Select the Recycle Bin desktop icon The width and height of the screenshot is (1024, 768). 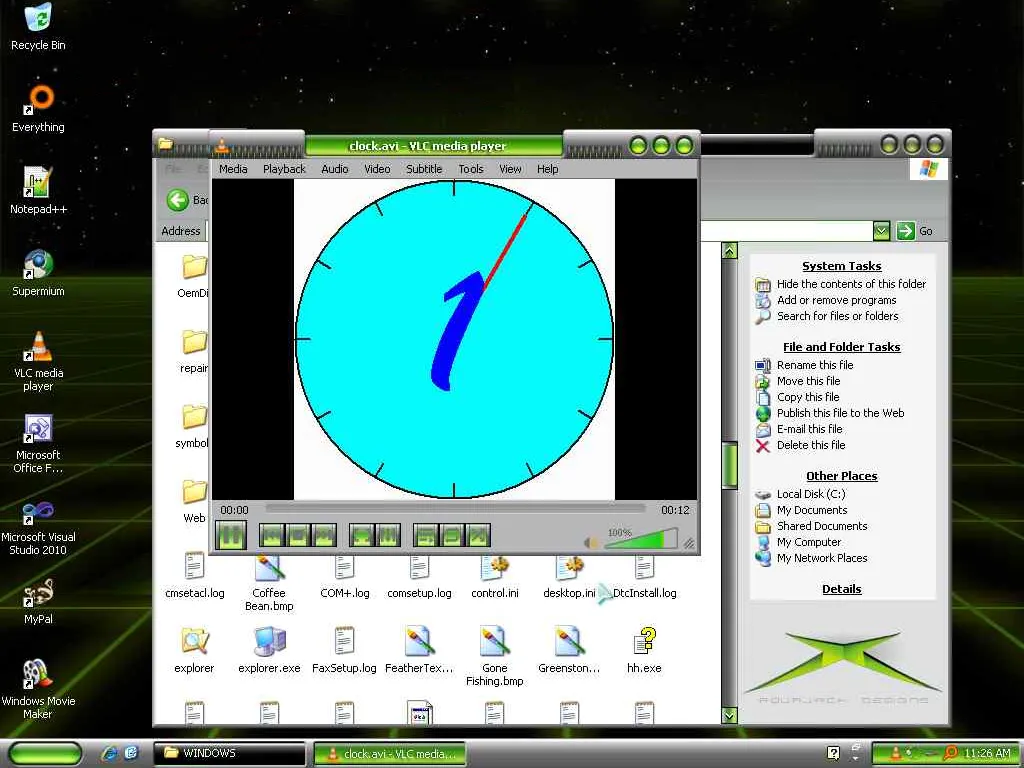point(39,27)
